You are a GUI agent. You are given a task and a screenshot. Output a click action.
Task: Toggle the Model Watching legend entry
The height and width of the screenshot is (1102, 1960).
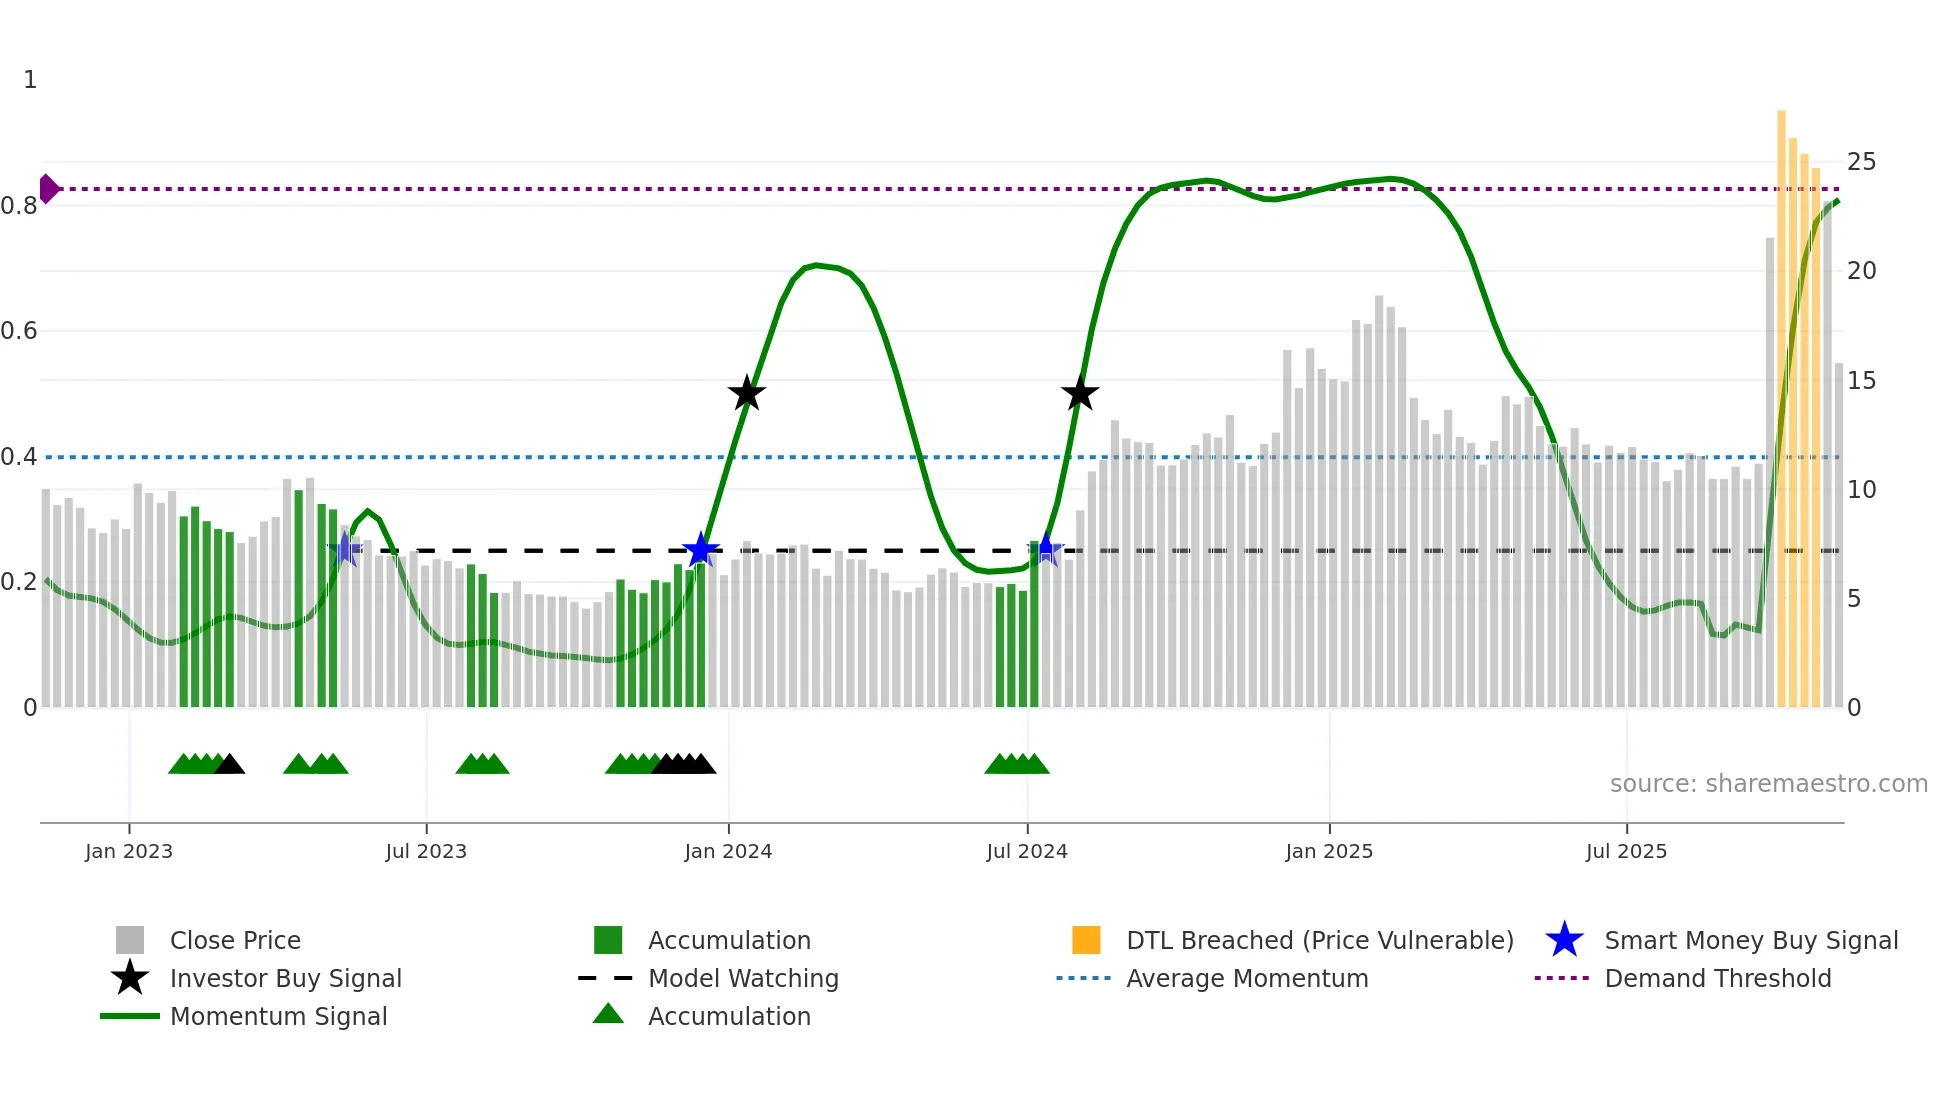click(743, 978)
